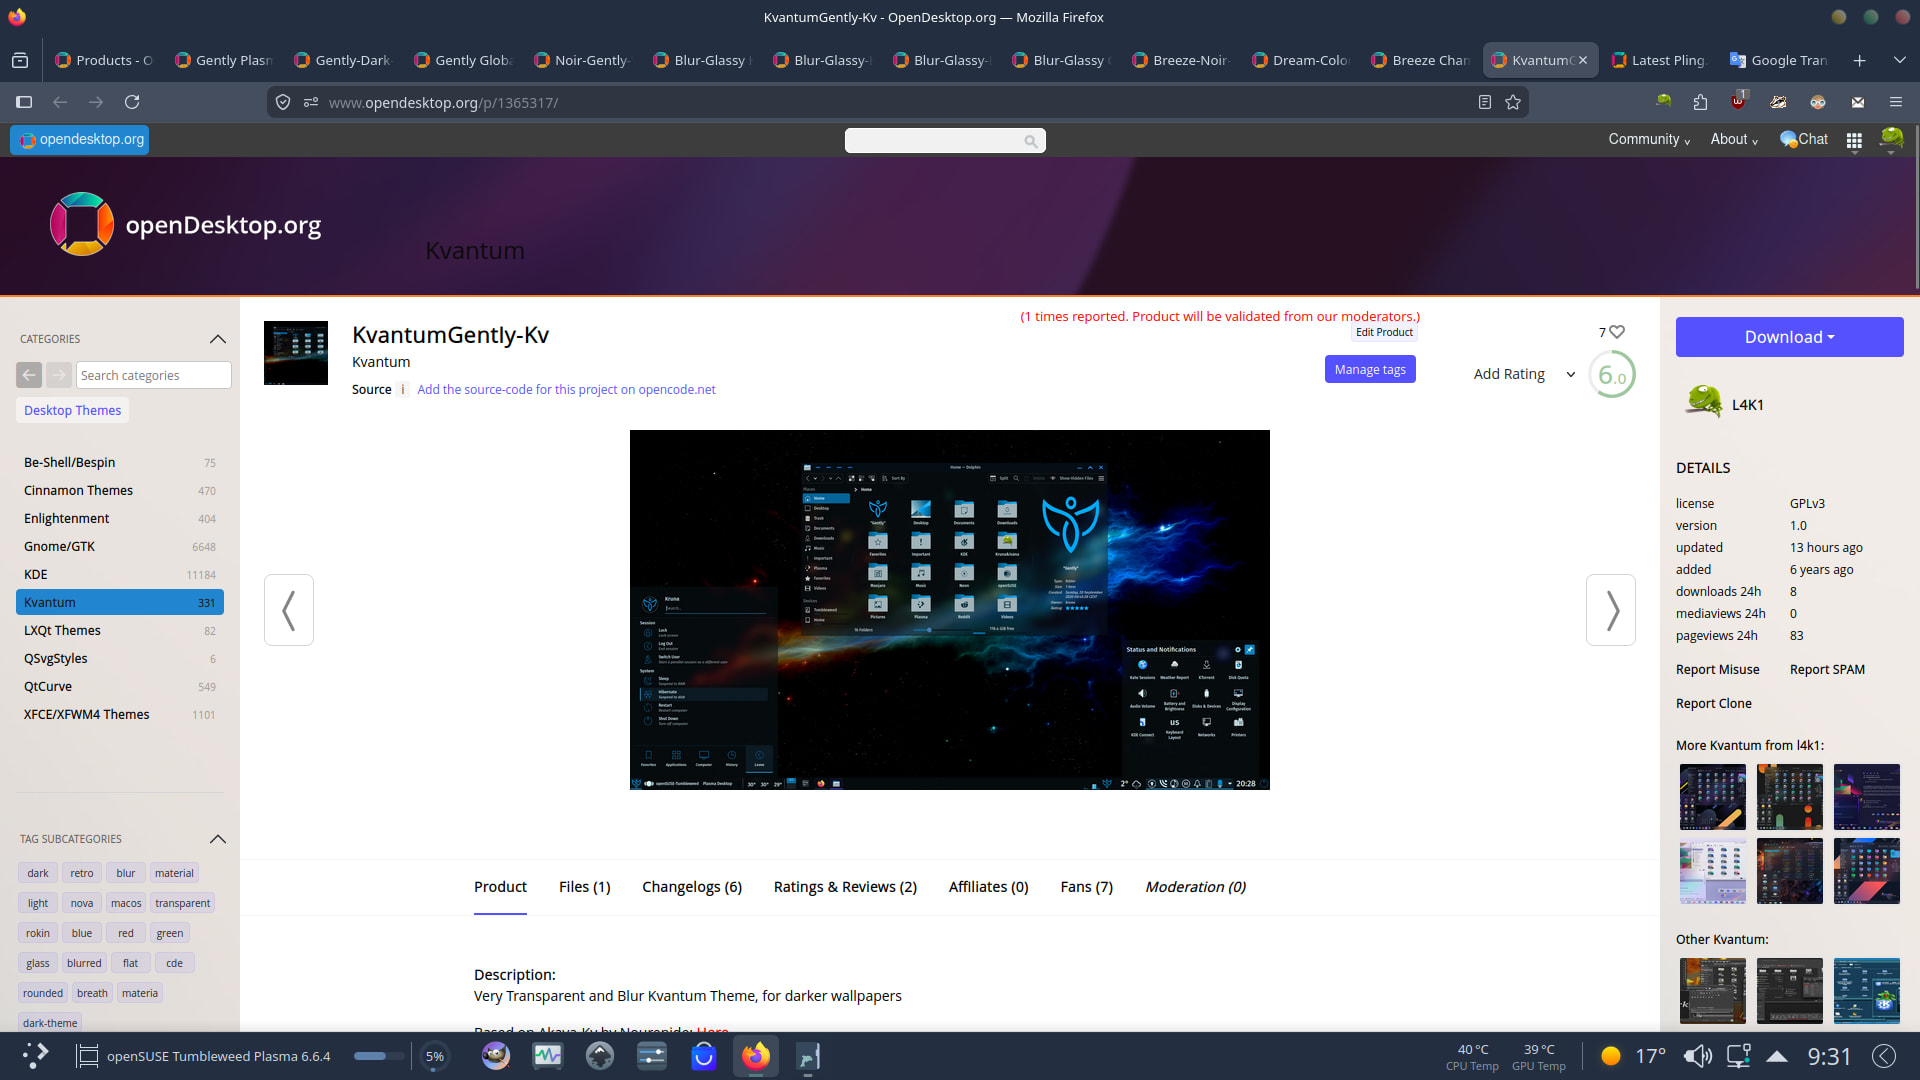Click the Manage tags button
This screenshot has height=1080, width=1920.
coord(1369,370)
